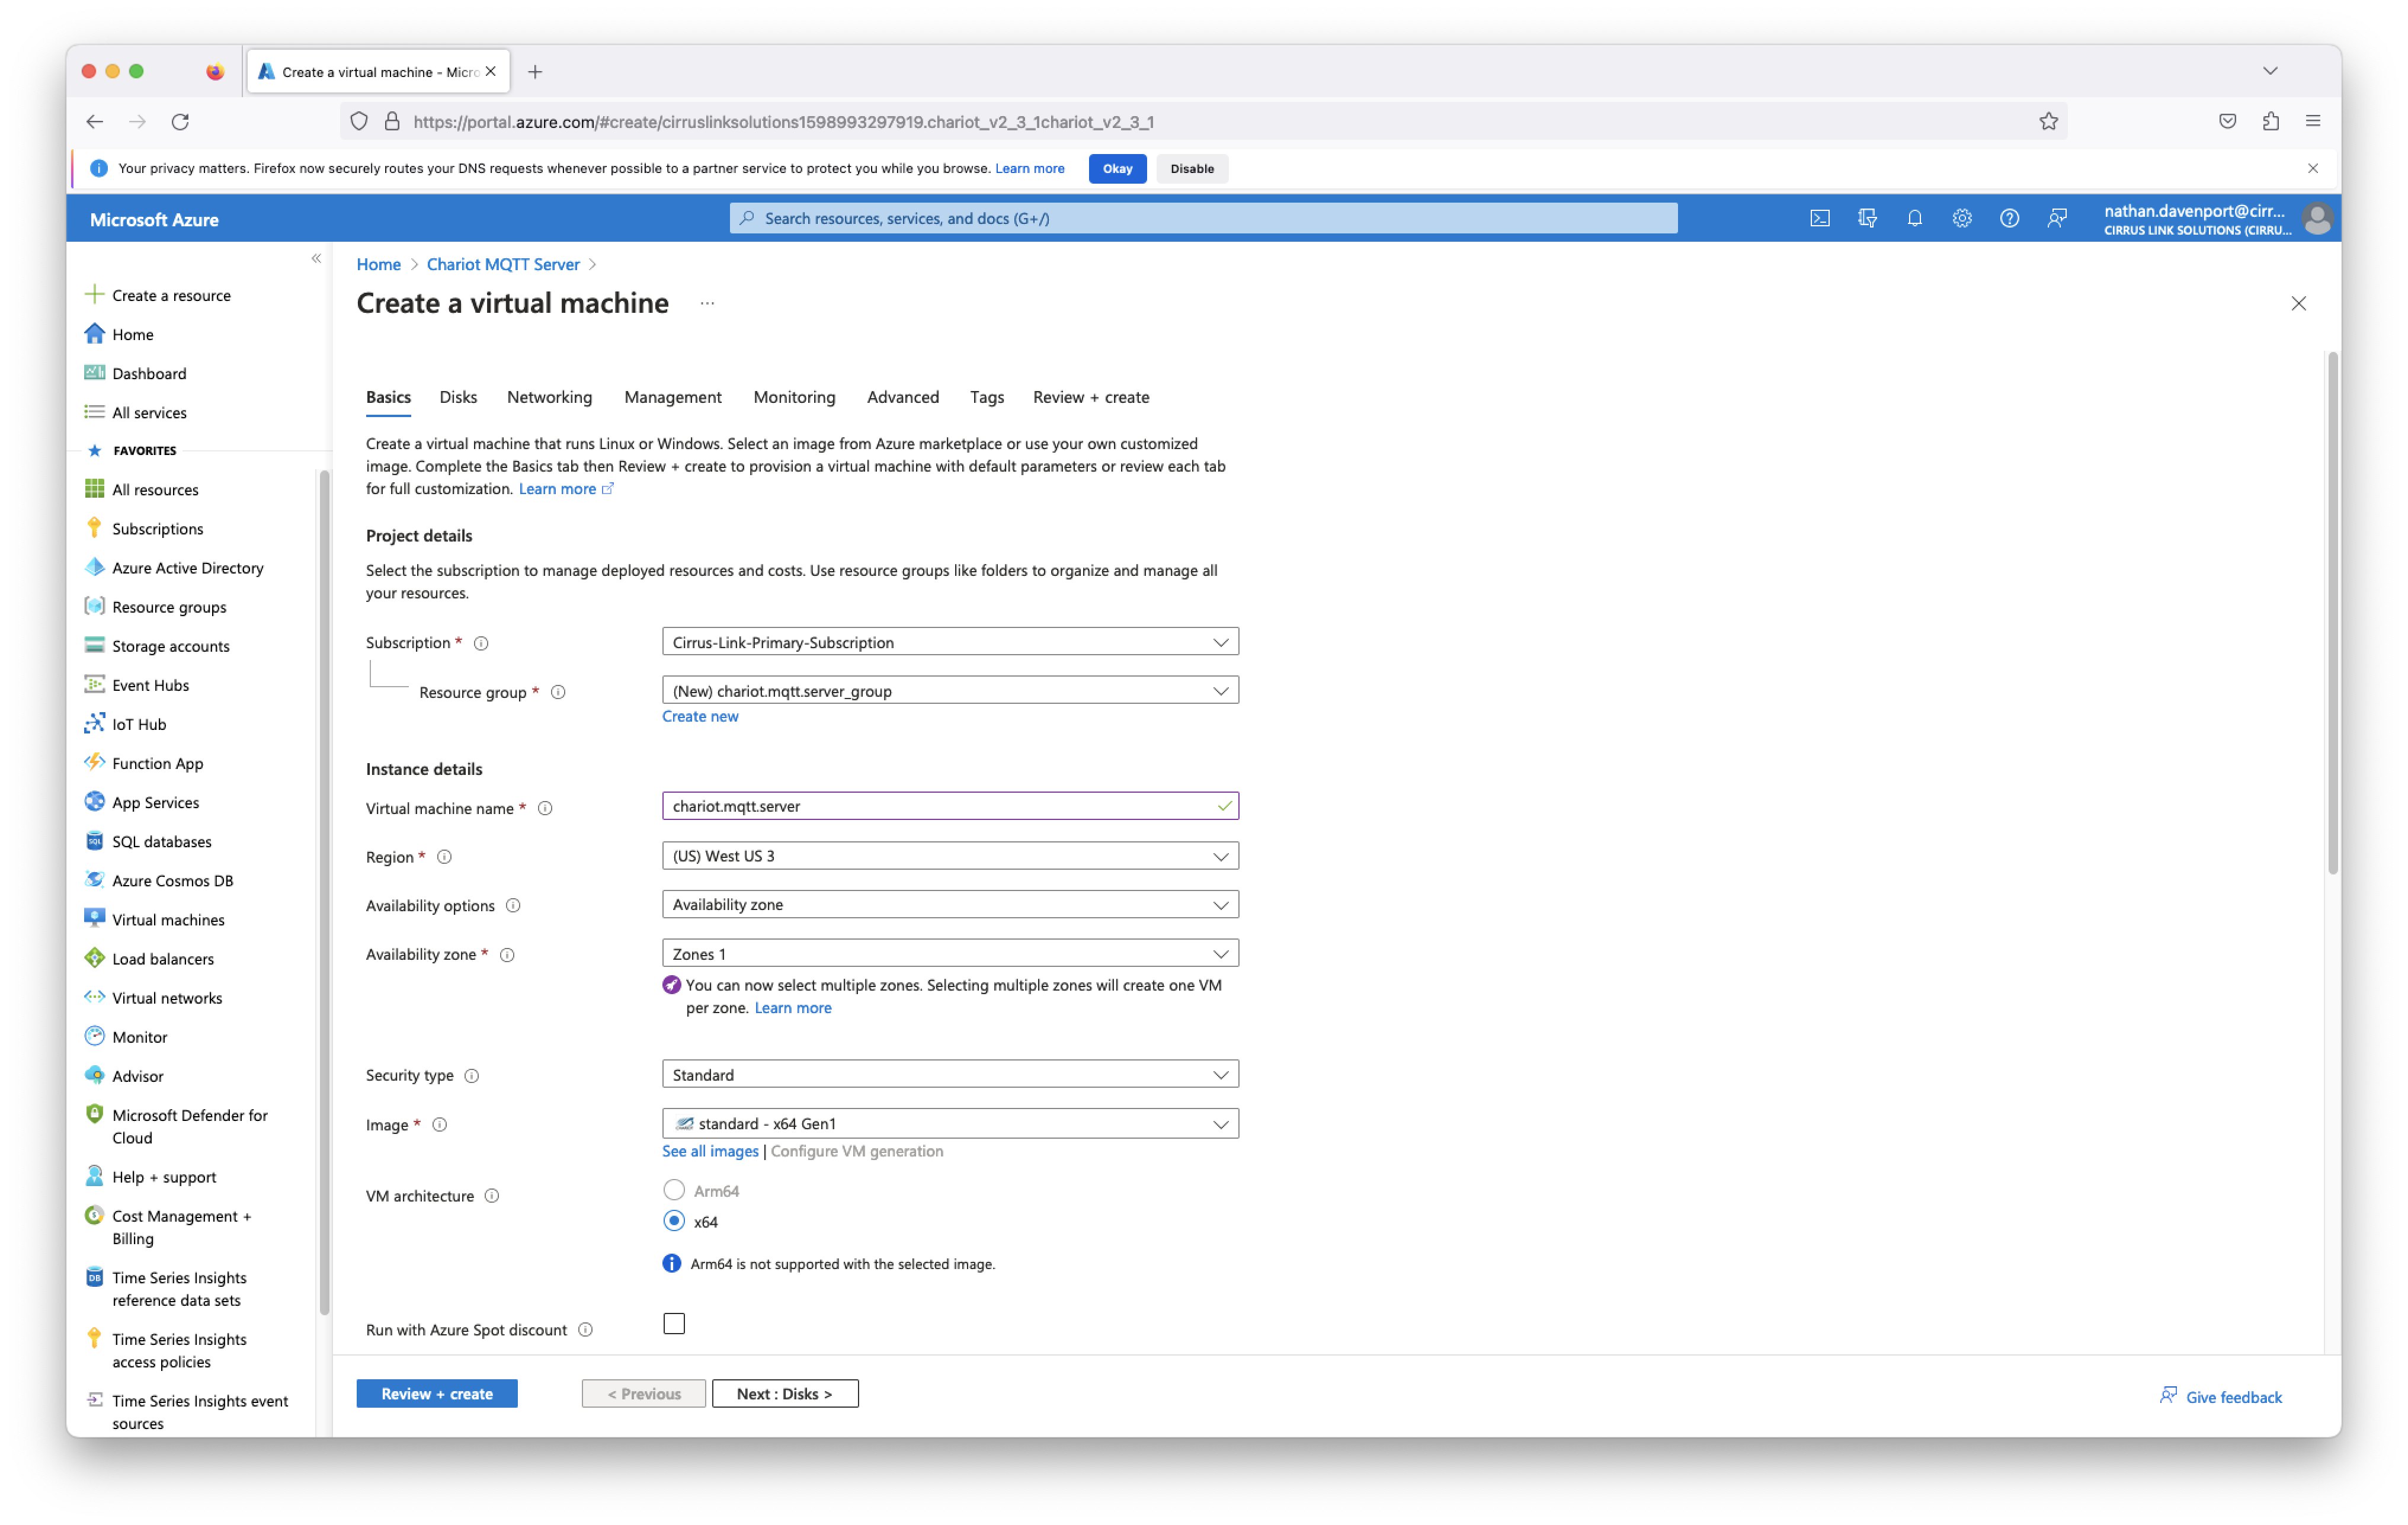Image resolution: width=2408 pixels, height=1525 pixels.
Task: Click the Review + create button
Action: point(437,1393)
